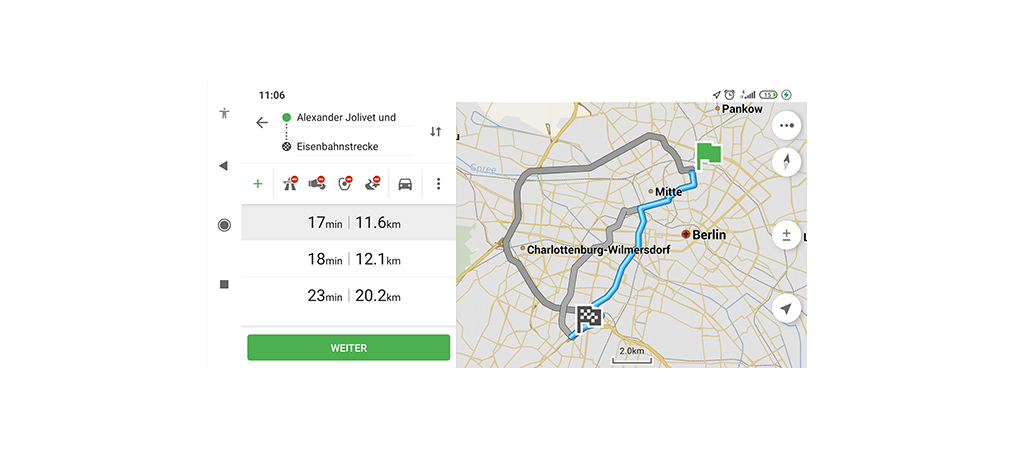Open more route options vertical dots

[438, 184]
